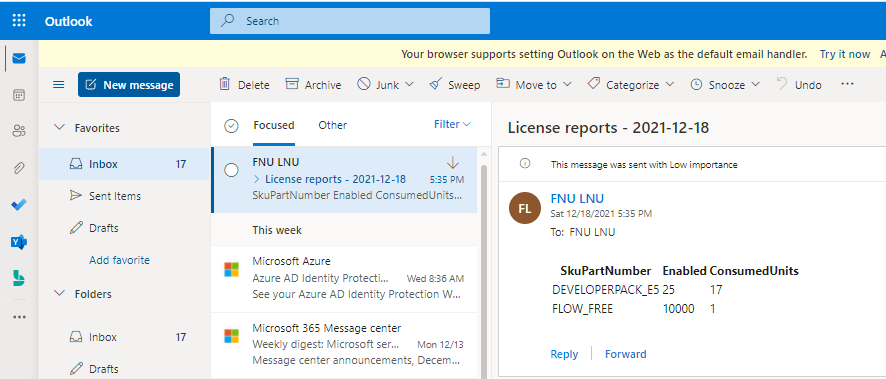Open People contacts icon
The width and height of the screenshot is (886, 379).
coord(19,131)
